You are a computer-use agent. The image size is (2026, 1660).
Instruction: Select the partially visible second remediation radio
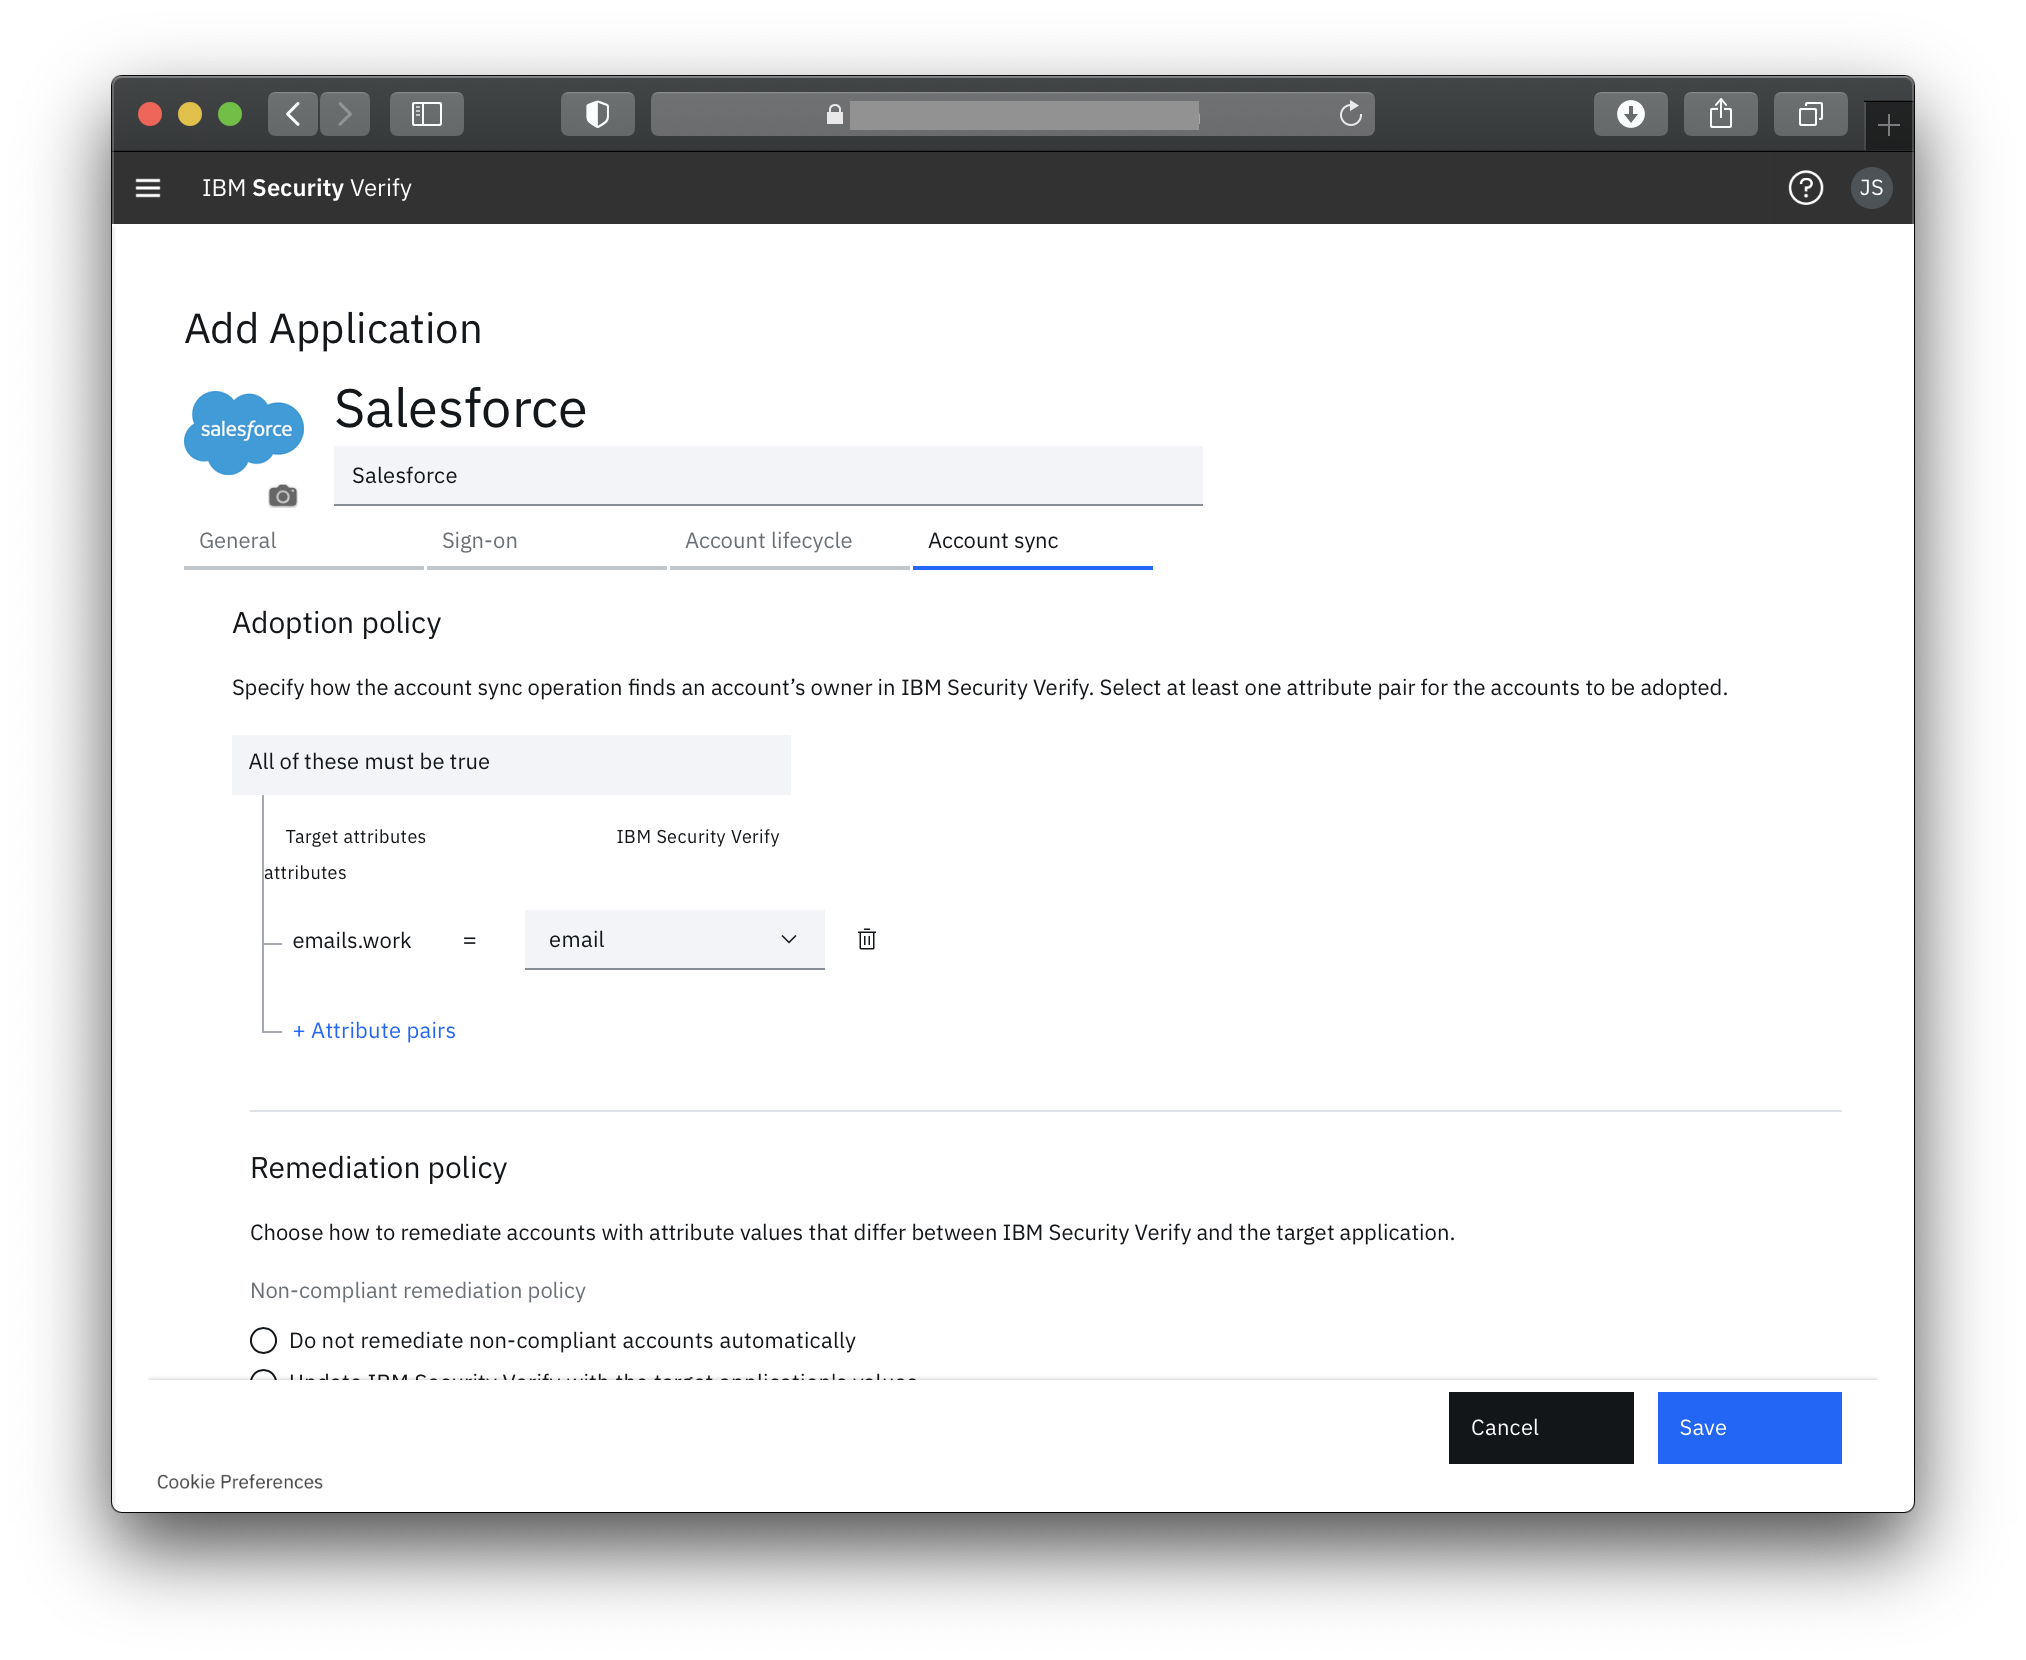(263, 1376)
